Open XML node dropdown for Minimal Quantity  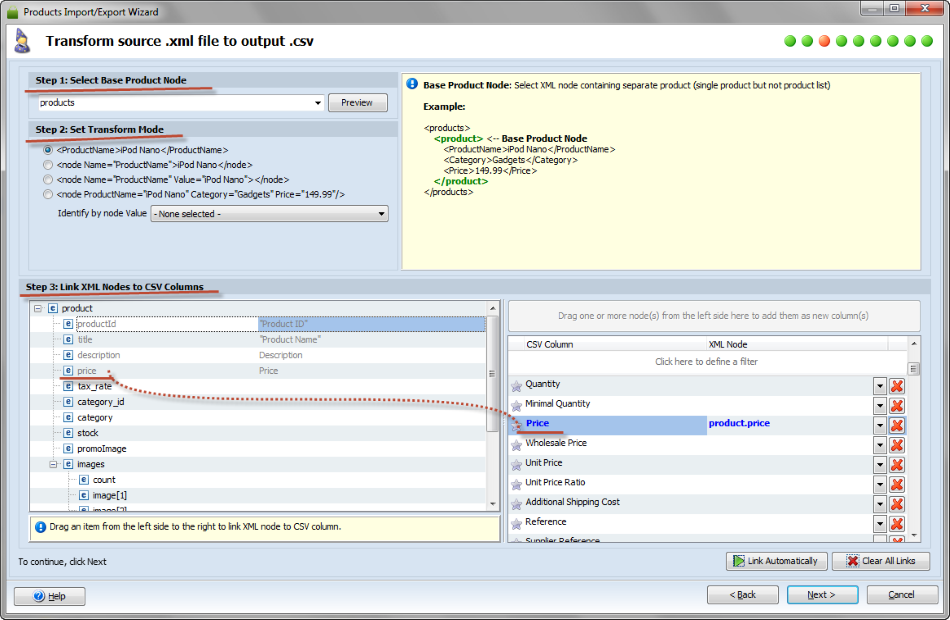click(x=880, y=405)
